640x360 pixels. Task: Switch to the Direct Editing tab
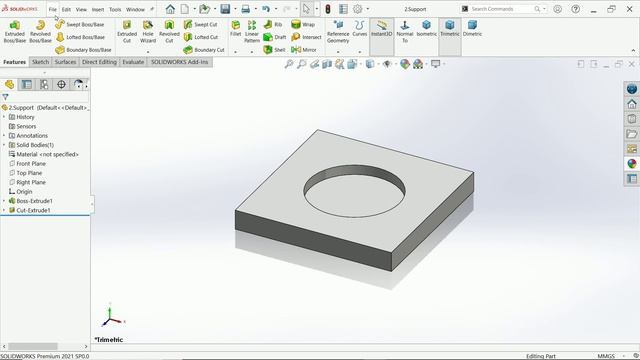99,62
